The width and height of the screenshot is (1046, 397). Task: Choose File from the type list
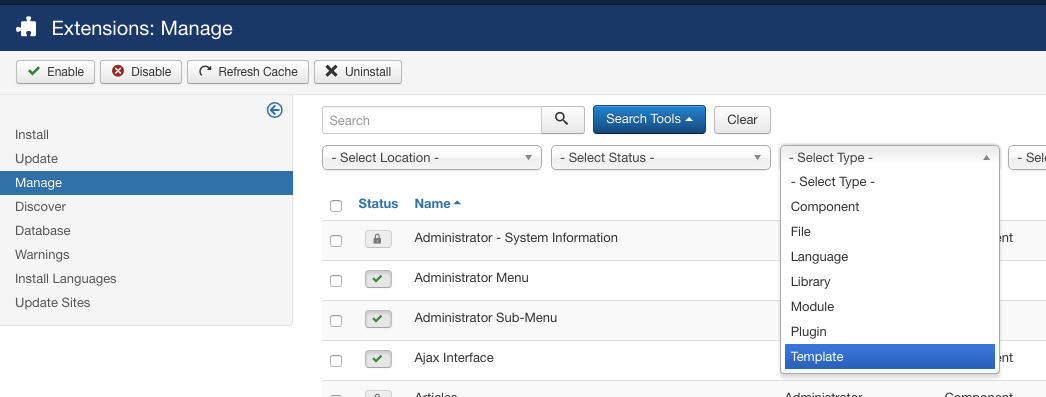(890, 232)
